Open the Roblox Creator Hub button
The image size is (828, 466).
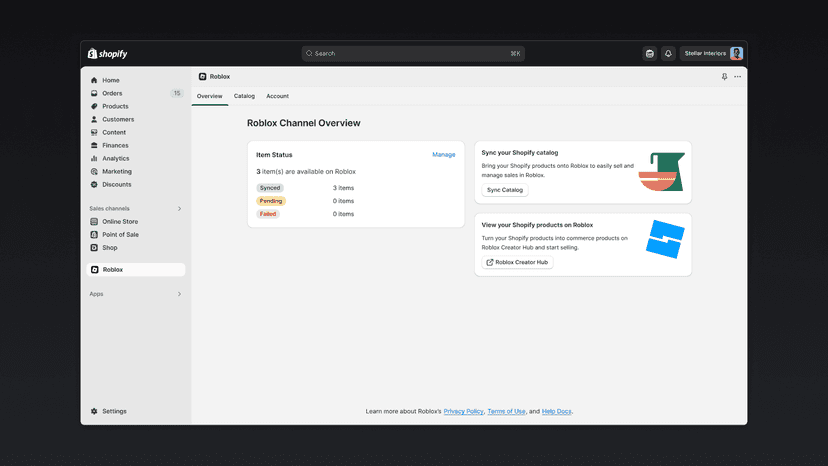517,262
